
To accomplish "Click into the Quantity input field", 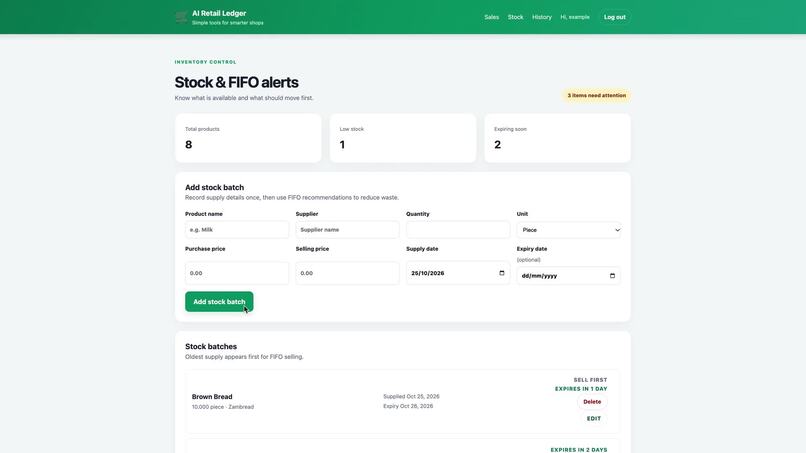I will point(457,230).
